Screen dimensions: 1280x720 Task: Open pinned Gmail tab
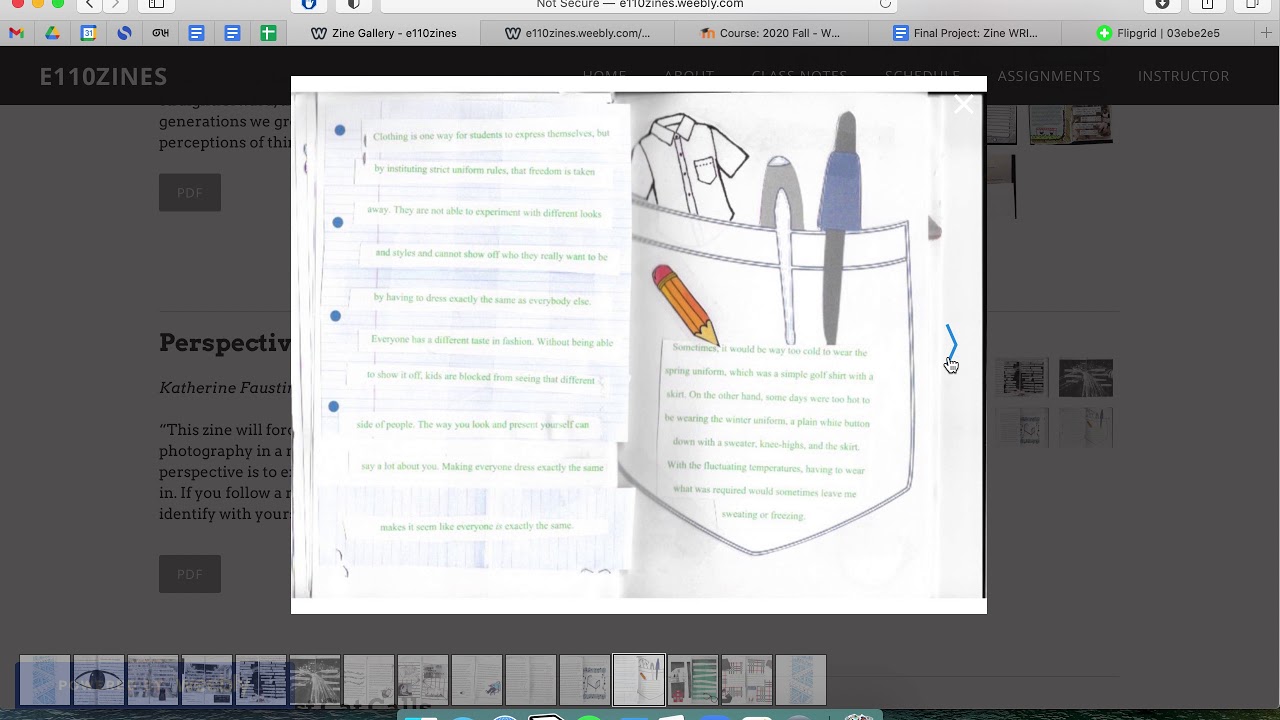click(x=16, y=33)
